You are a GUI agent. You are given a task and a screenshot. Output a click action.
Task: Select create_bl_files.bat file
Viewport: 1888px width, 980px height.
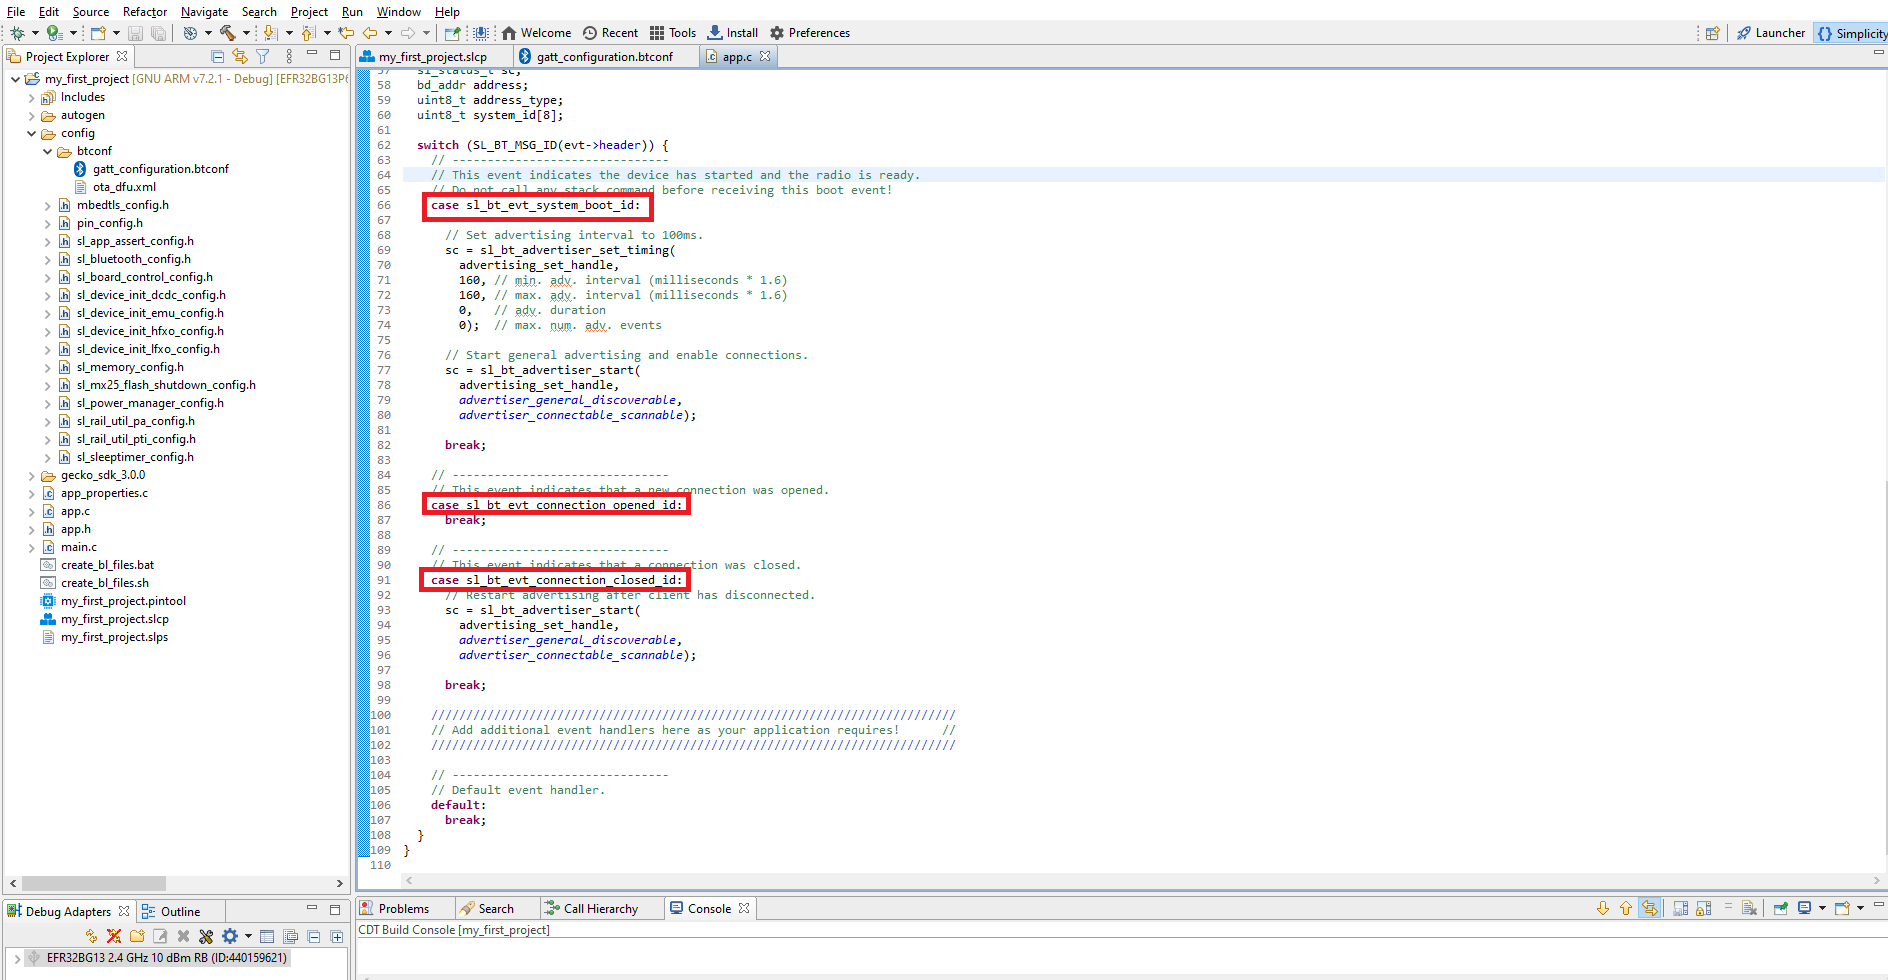[98, 565]
